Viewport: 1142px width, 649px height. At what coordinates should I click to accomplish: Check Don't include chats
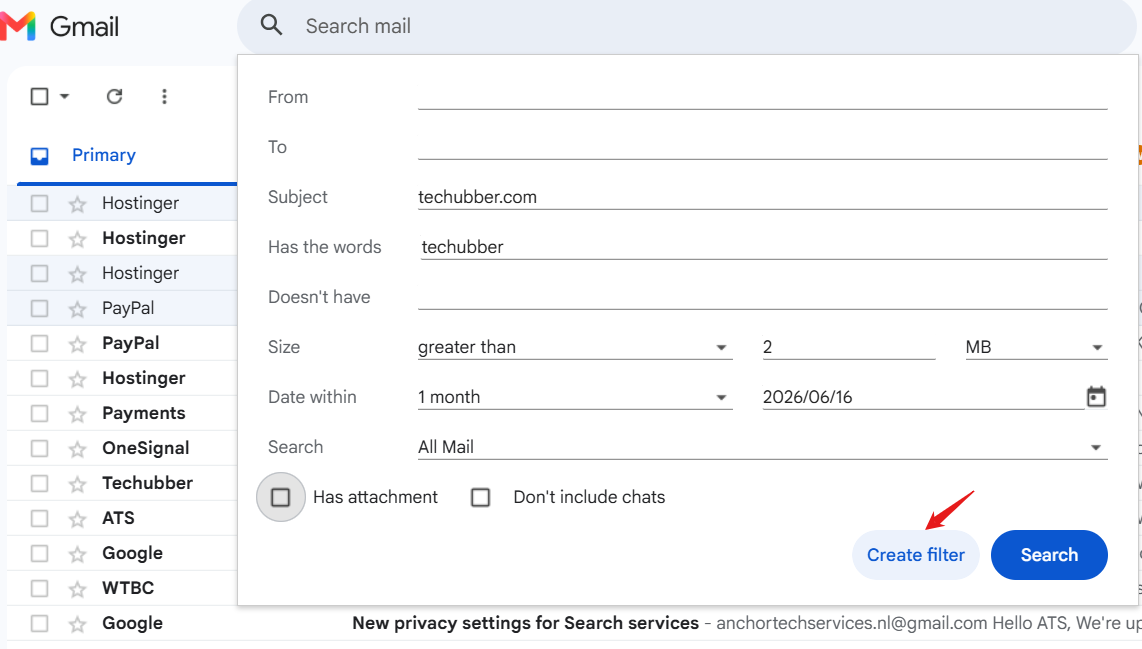click(480, 497)
